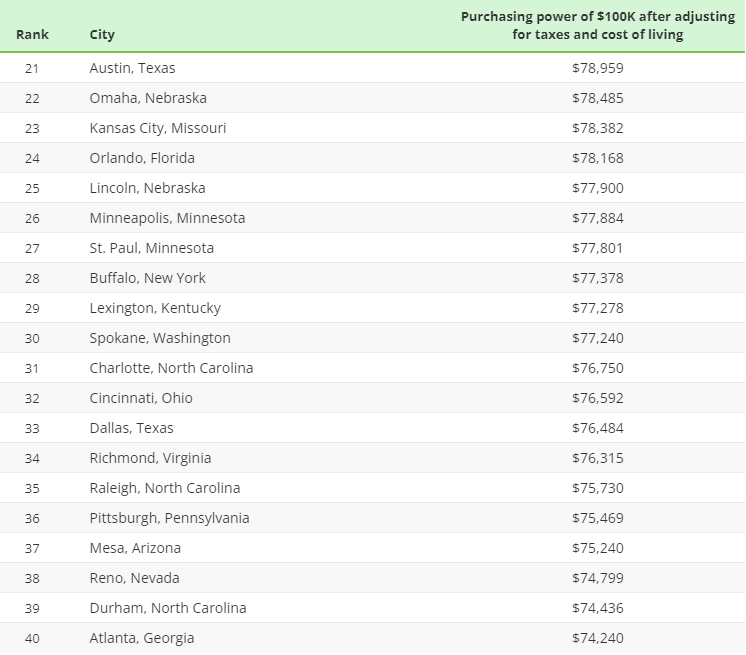Select the Cincinnati, Ohio row
The image size is (746, 655).
point(373,398)
